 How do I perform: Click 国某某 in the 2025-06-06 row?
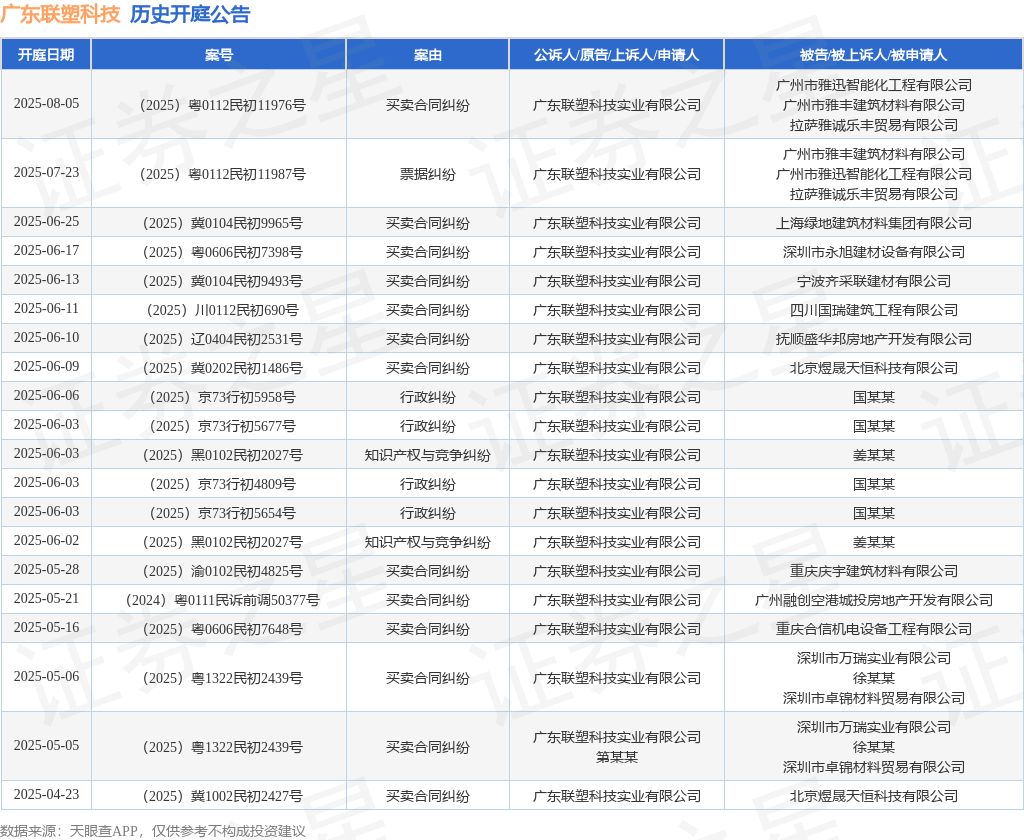874,397
